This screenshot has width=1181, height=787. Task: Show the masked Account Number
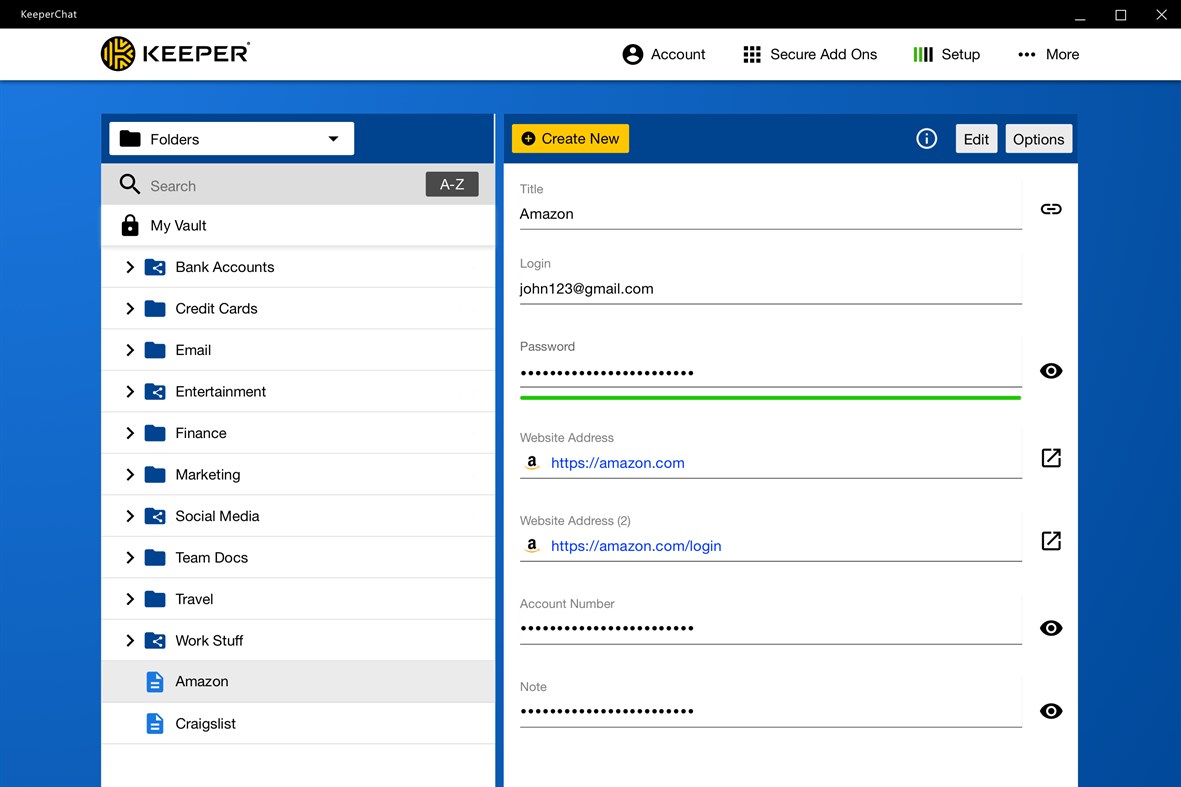(1050, 628)
